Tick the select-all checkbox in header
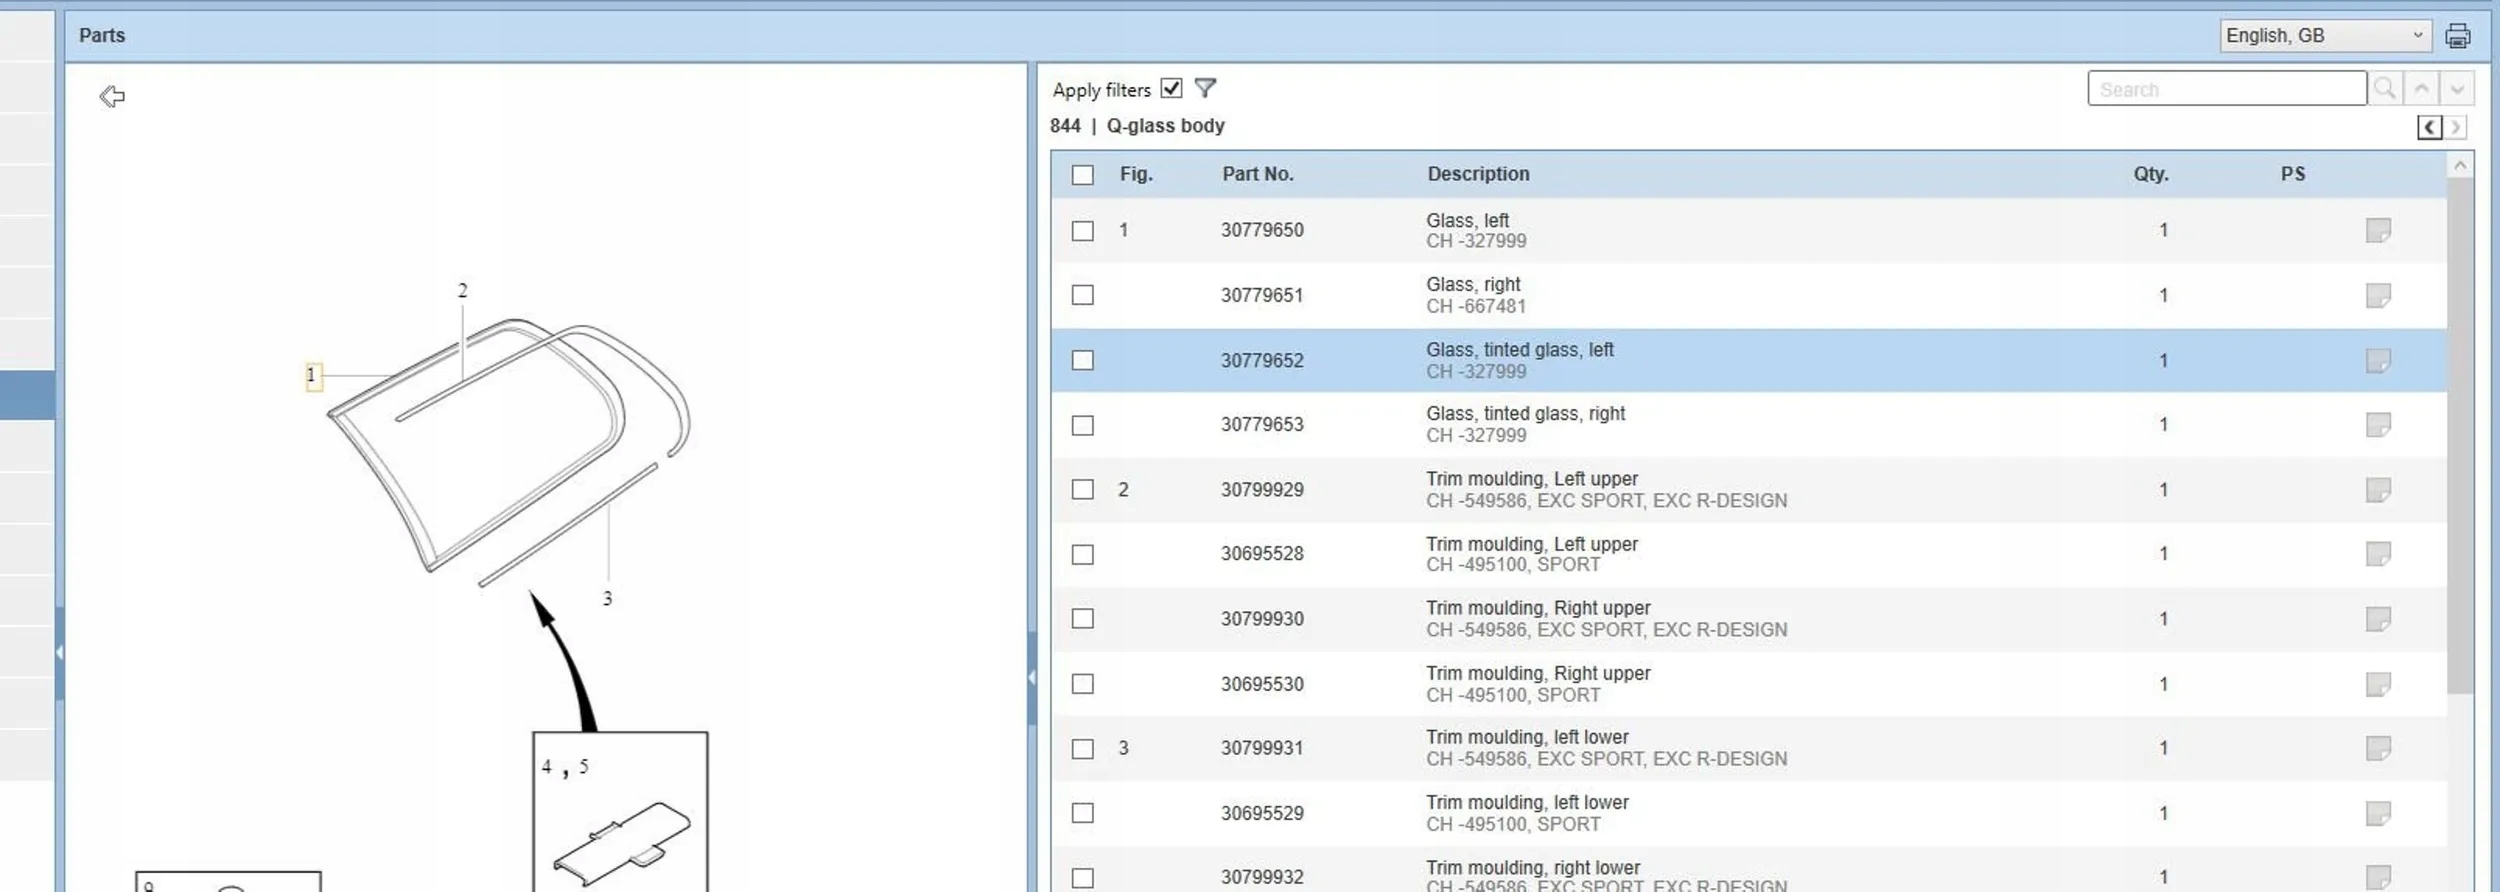The height and width of the screenshot is (892, 2500). click(1082, 175)
